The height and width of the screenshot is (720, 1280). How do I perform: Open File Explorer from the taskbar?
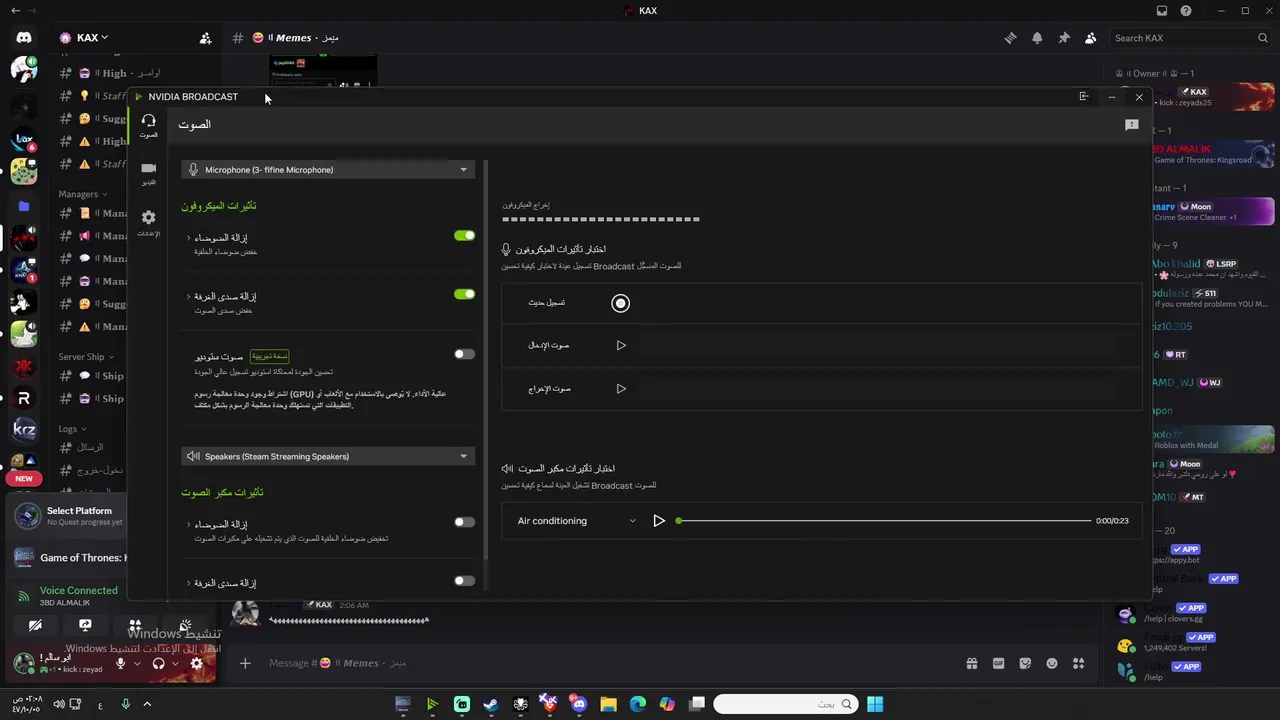(x=608, y=704)
